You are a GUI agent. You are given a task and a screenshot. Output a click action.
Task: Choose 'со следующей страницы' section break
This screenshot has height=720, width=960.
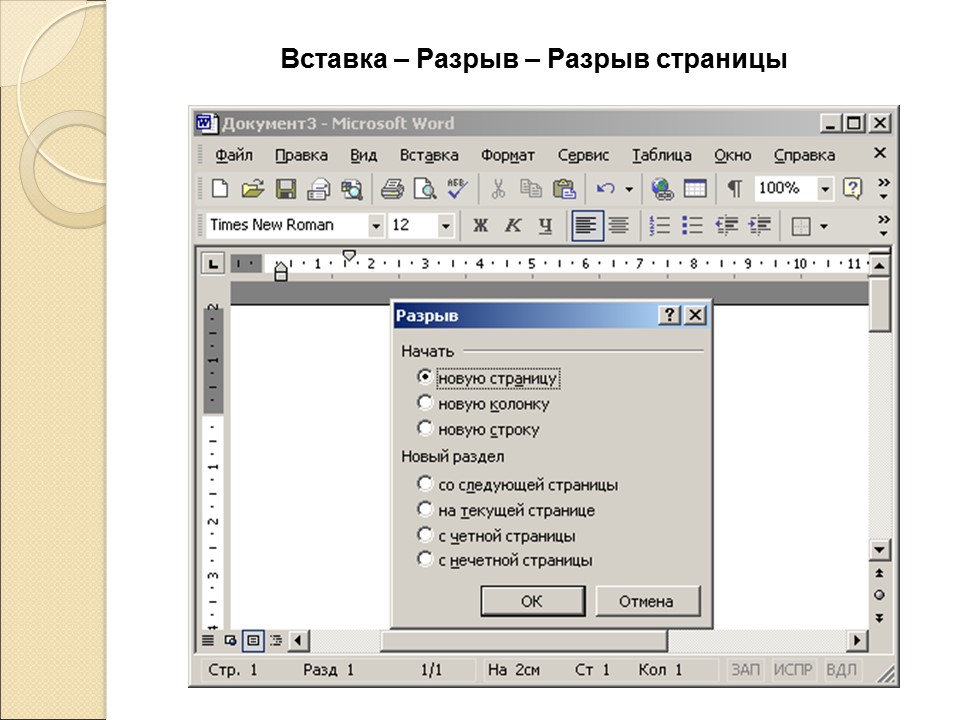[426, 484]
